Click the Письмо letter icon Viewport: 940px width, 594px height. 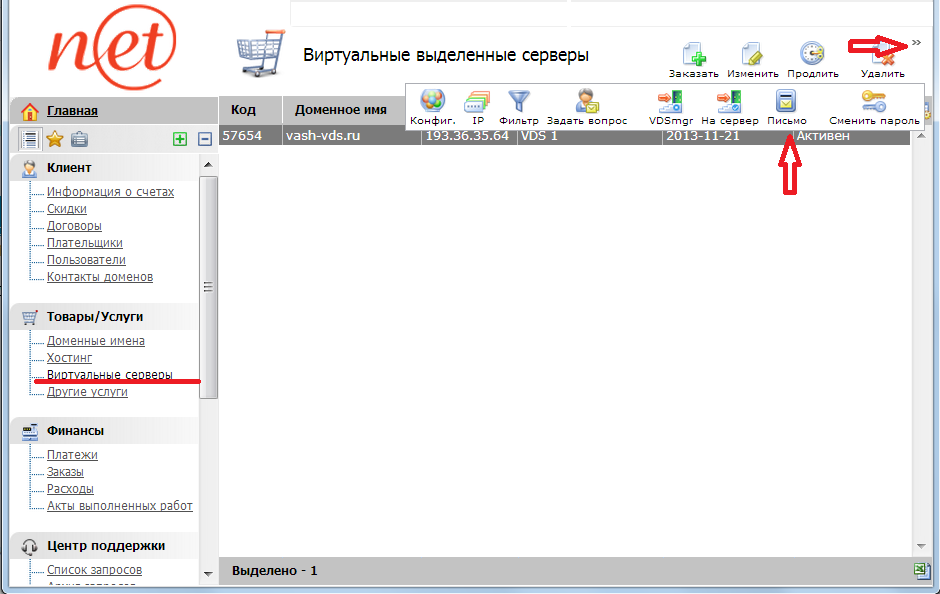(786, 101)
